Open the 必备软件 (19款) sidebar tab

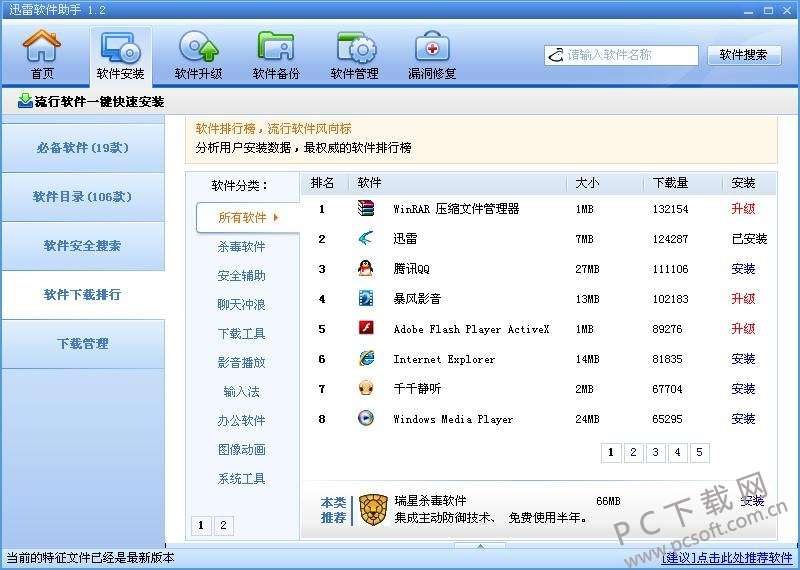[x=83, y=148]
